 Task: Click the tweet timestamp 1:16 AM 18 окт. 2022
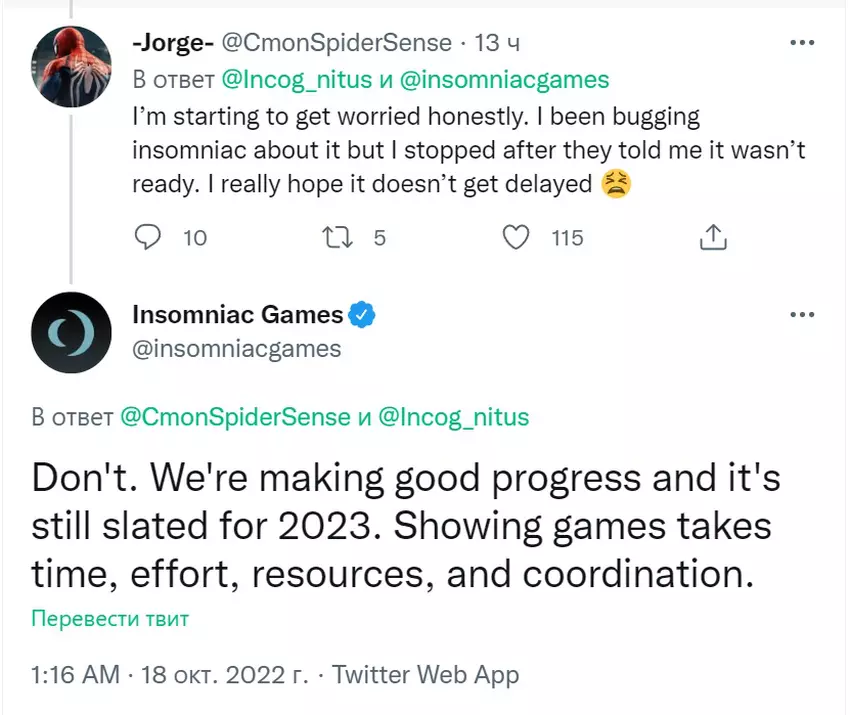(170, 675)
